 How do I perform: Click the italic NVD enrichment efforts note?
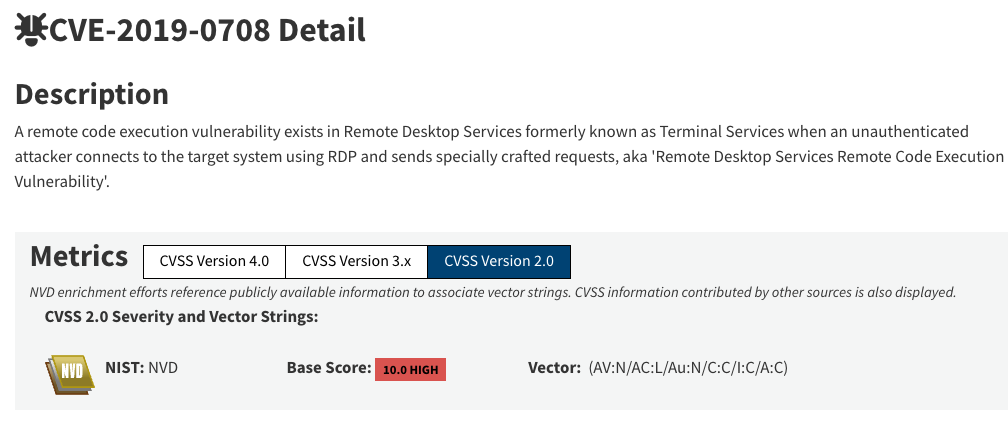(493, 292)
